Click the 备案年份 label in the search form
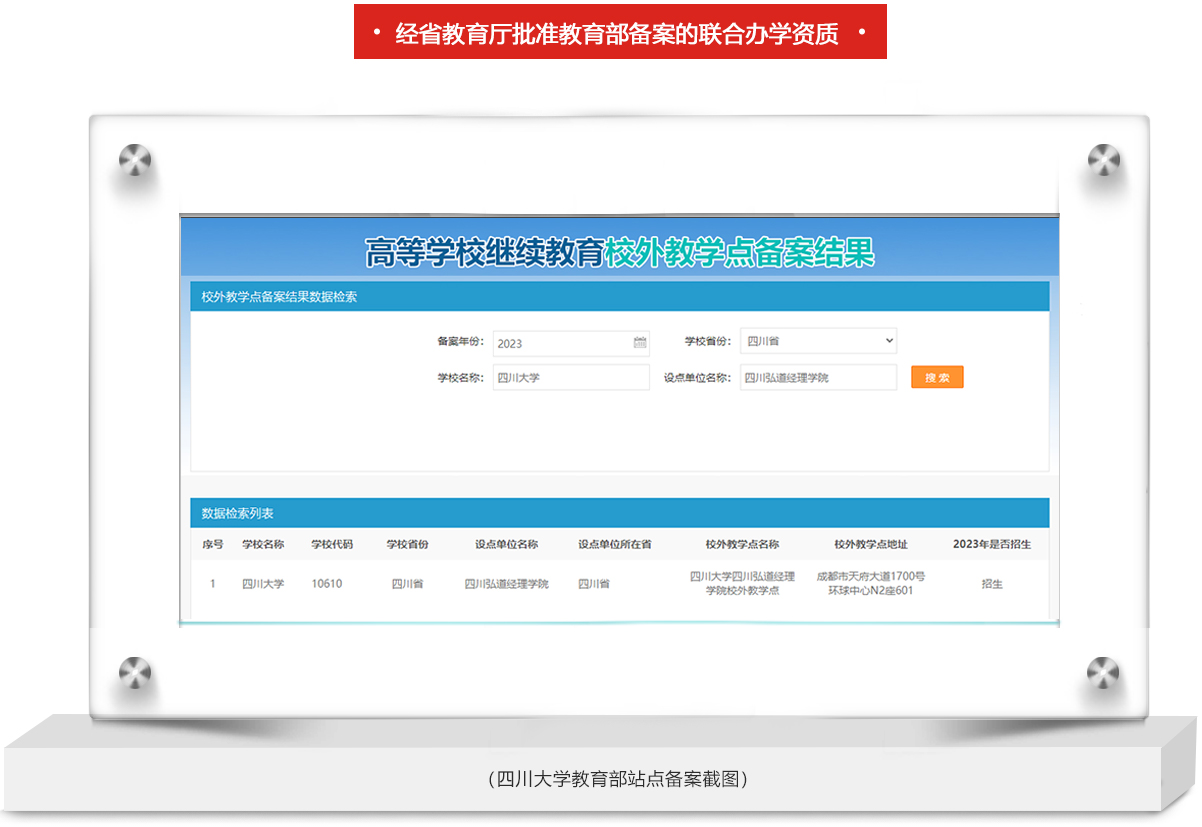Screen dimensions: 1202x827 pos(460,342)
